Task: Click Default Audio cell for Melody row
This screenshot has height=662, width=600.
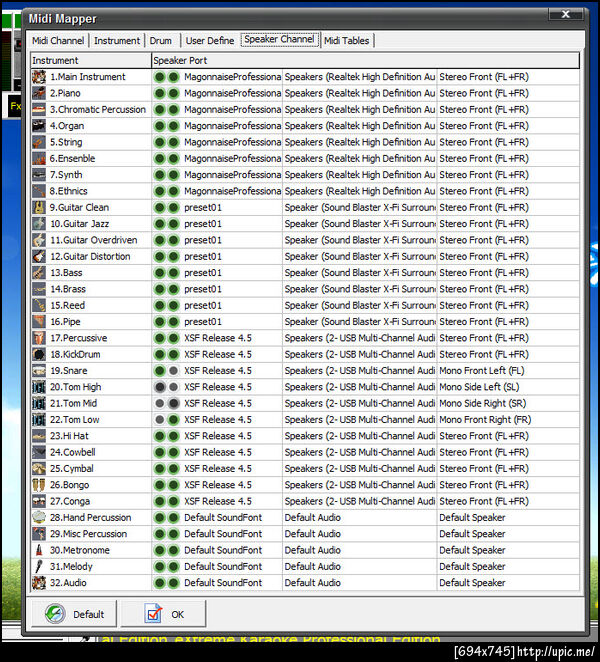Action: tap(359, 567)
